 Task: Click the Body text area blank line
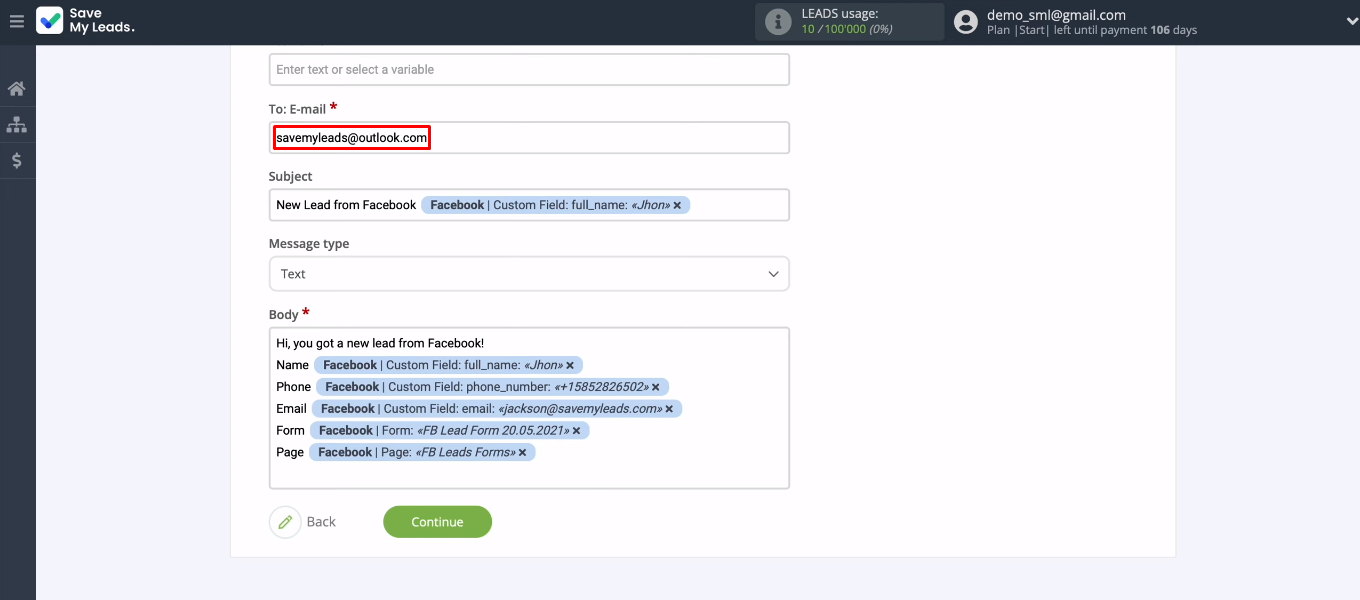coord(529,474)
